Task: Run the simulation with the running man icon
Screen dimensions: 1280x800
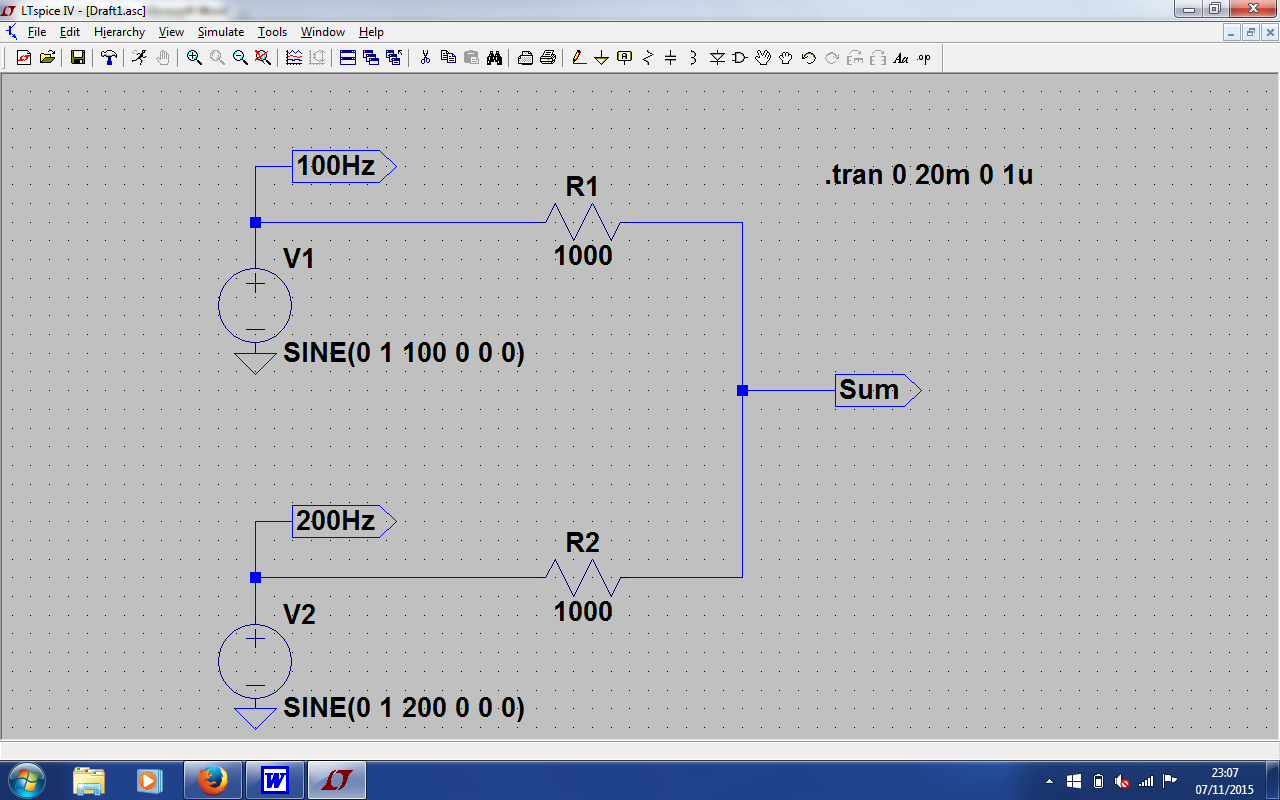Action: click(139, 58)
